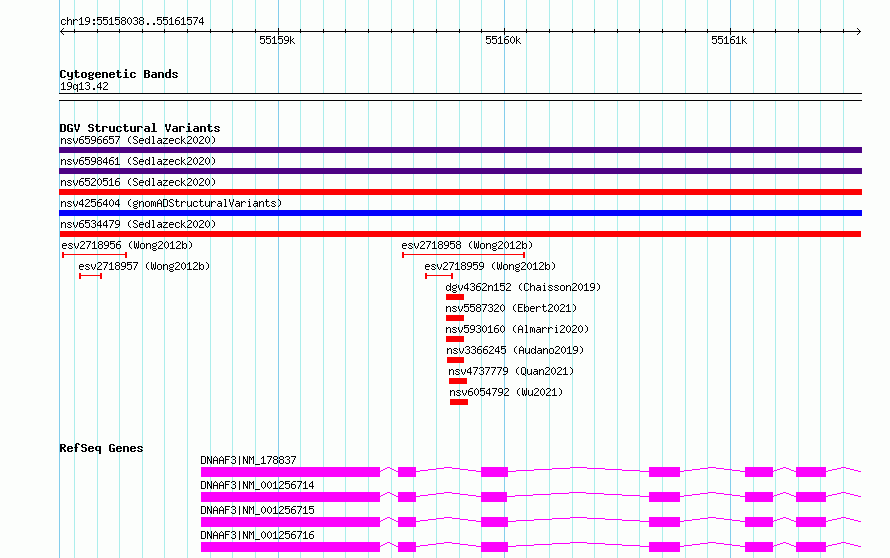Open nsv4737779 (Quan2021) variant label
890x558 pixels.
pyautogui.click(x=511, y=371)
